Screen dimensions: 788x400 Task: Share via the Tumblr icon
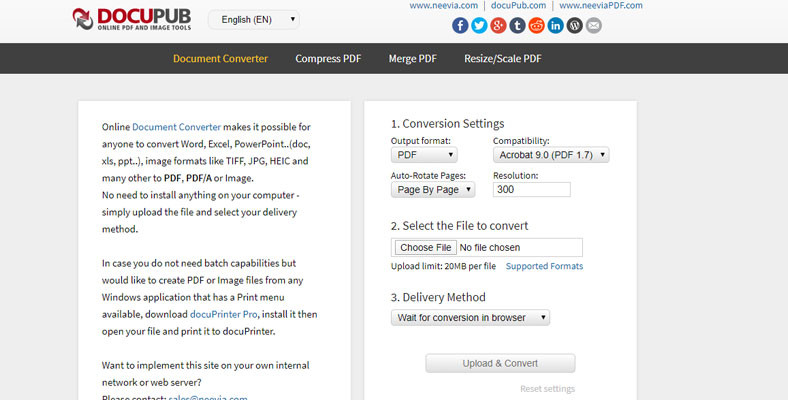pyautogui.click(x=517, y=26)
